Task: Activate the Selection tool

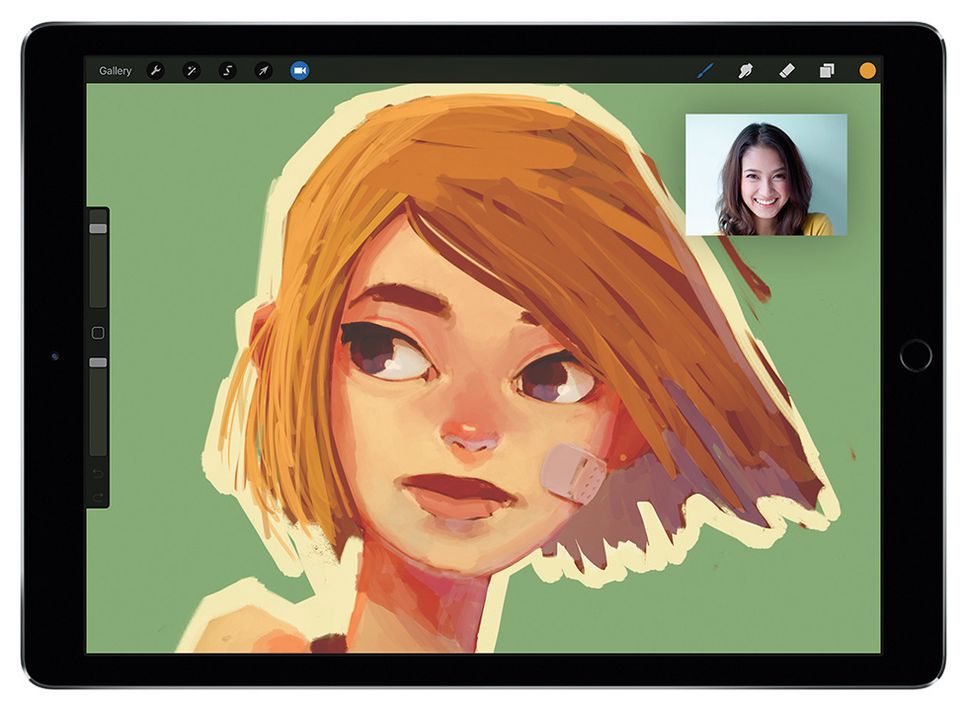Action: (x=228, y=70)
